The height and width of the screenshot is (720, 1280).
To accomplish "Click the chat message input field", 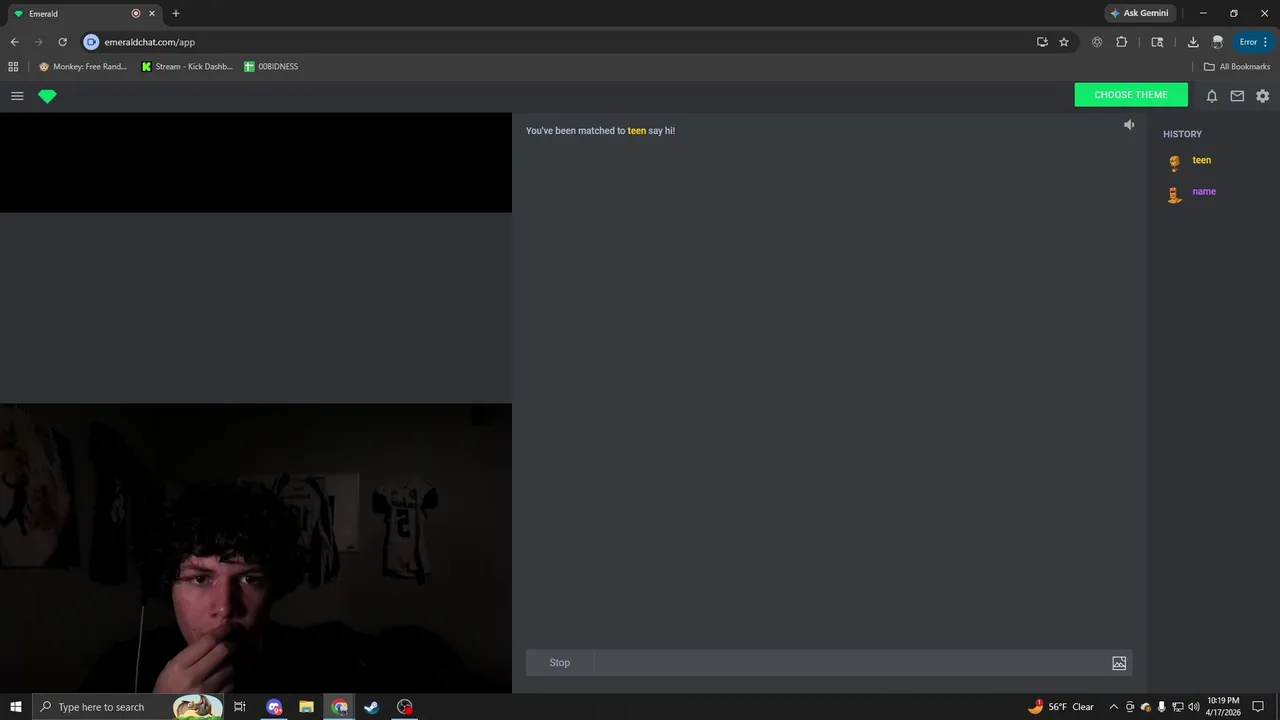I will coord(851,663).
